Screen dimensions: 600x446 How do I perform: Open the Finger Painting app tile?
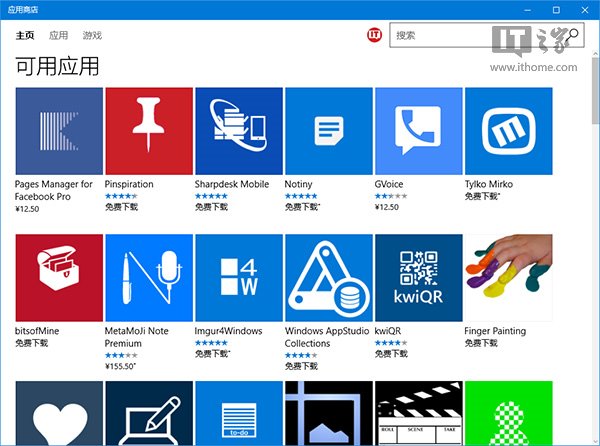(x=509, y=278)
